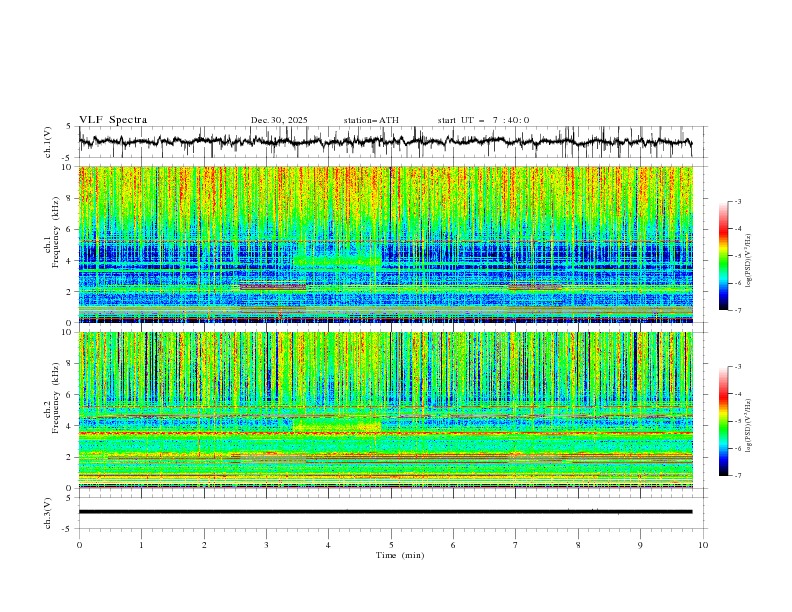Viewport: 792px width, 612px height.
Task: Click the "ch.1(V)" waveform axis label
Action: (47, 142)
